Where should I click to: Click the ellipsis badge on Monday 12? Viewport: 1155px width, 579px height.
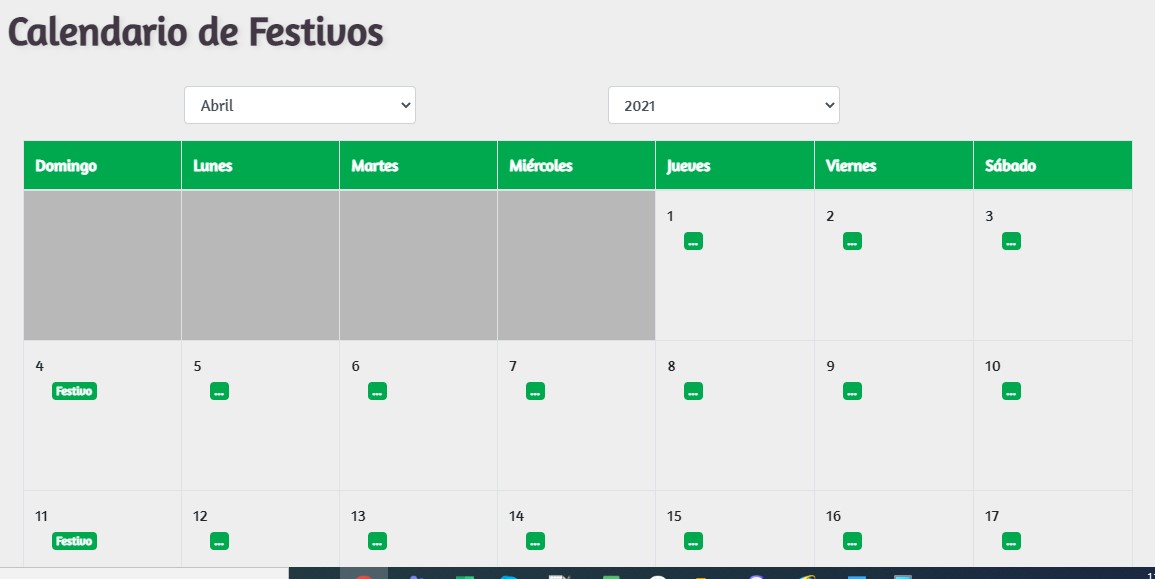coord(219,541)
